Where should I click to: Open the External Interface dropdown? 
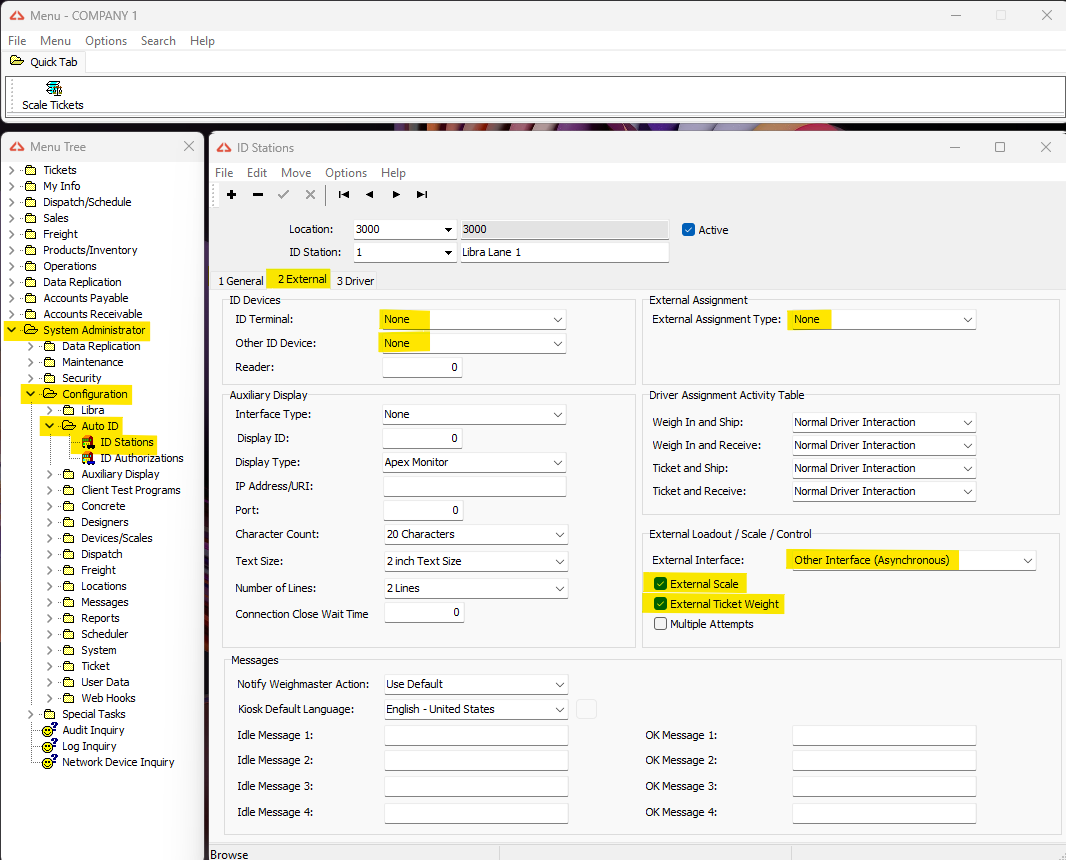pos(1027,560)
